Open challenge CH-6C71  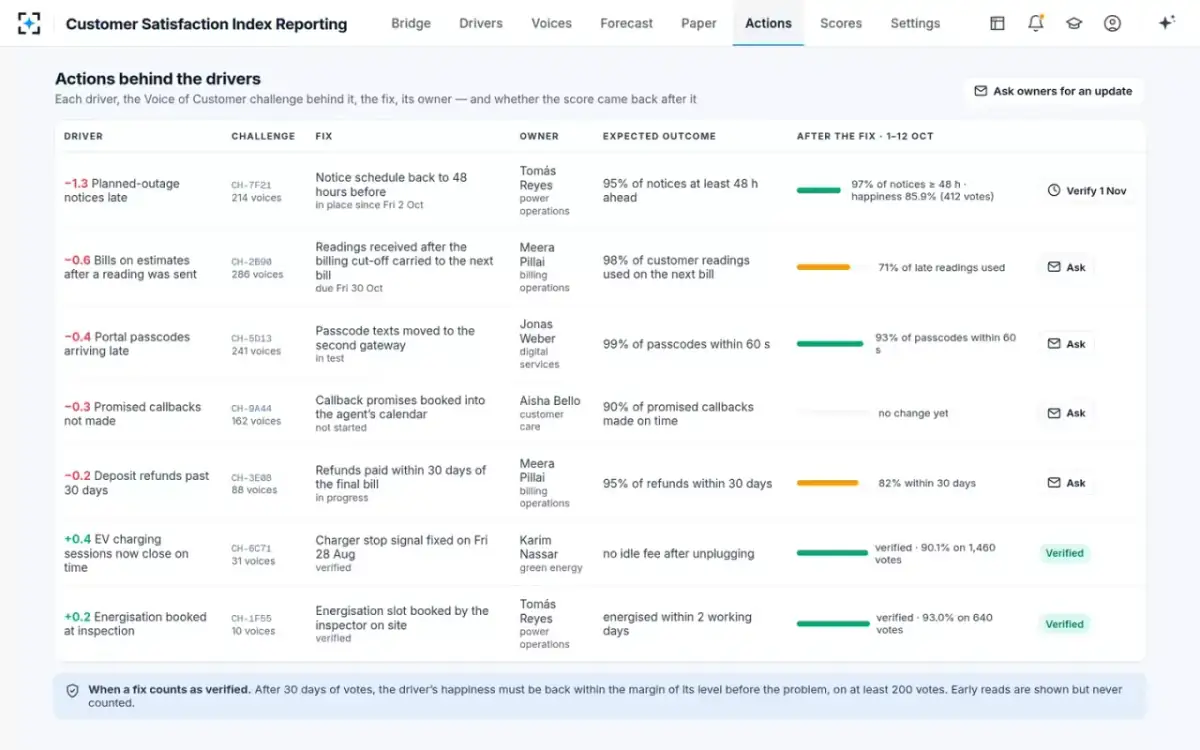(x=251, y=549)
